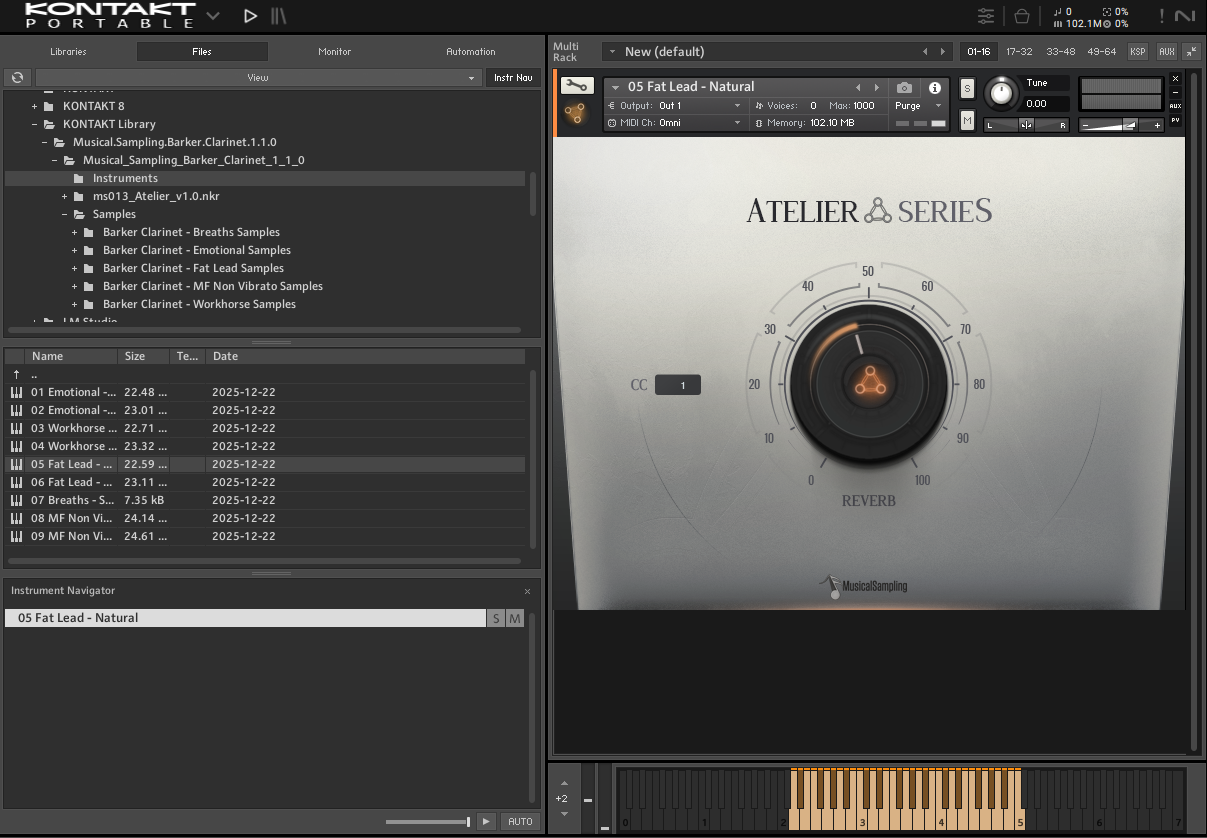Click the Instr Nav button
Viewport: 1207px width, 838px height.
tap(513, 78)
